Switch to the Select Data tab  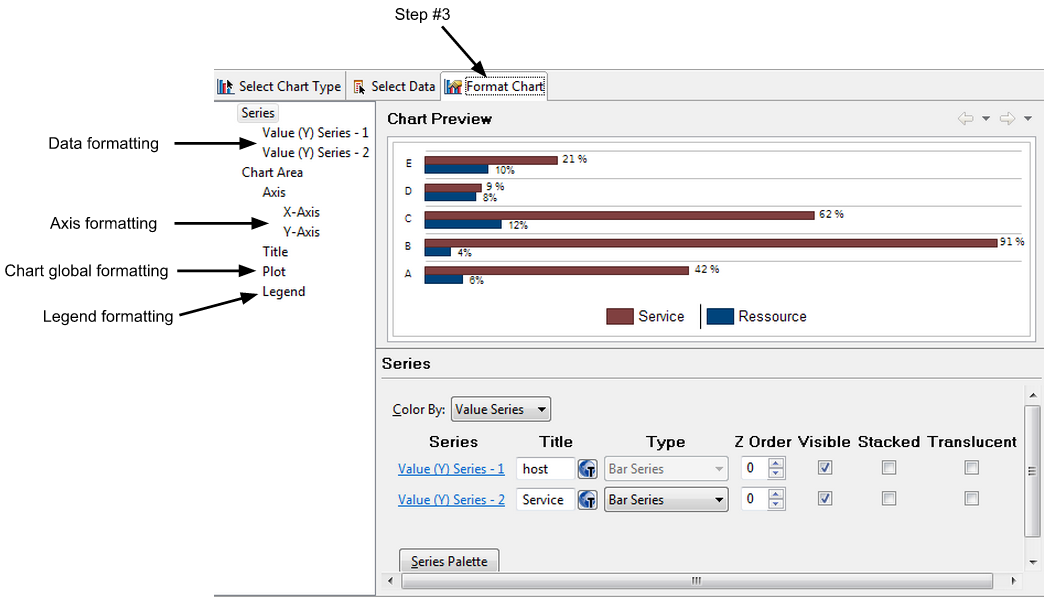click(395, 87)
